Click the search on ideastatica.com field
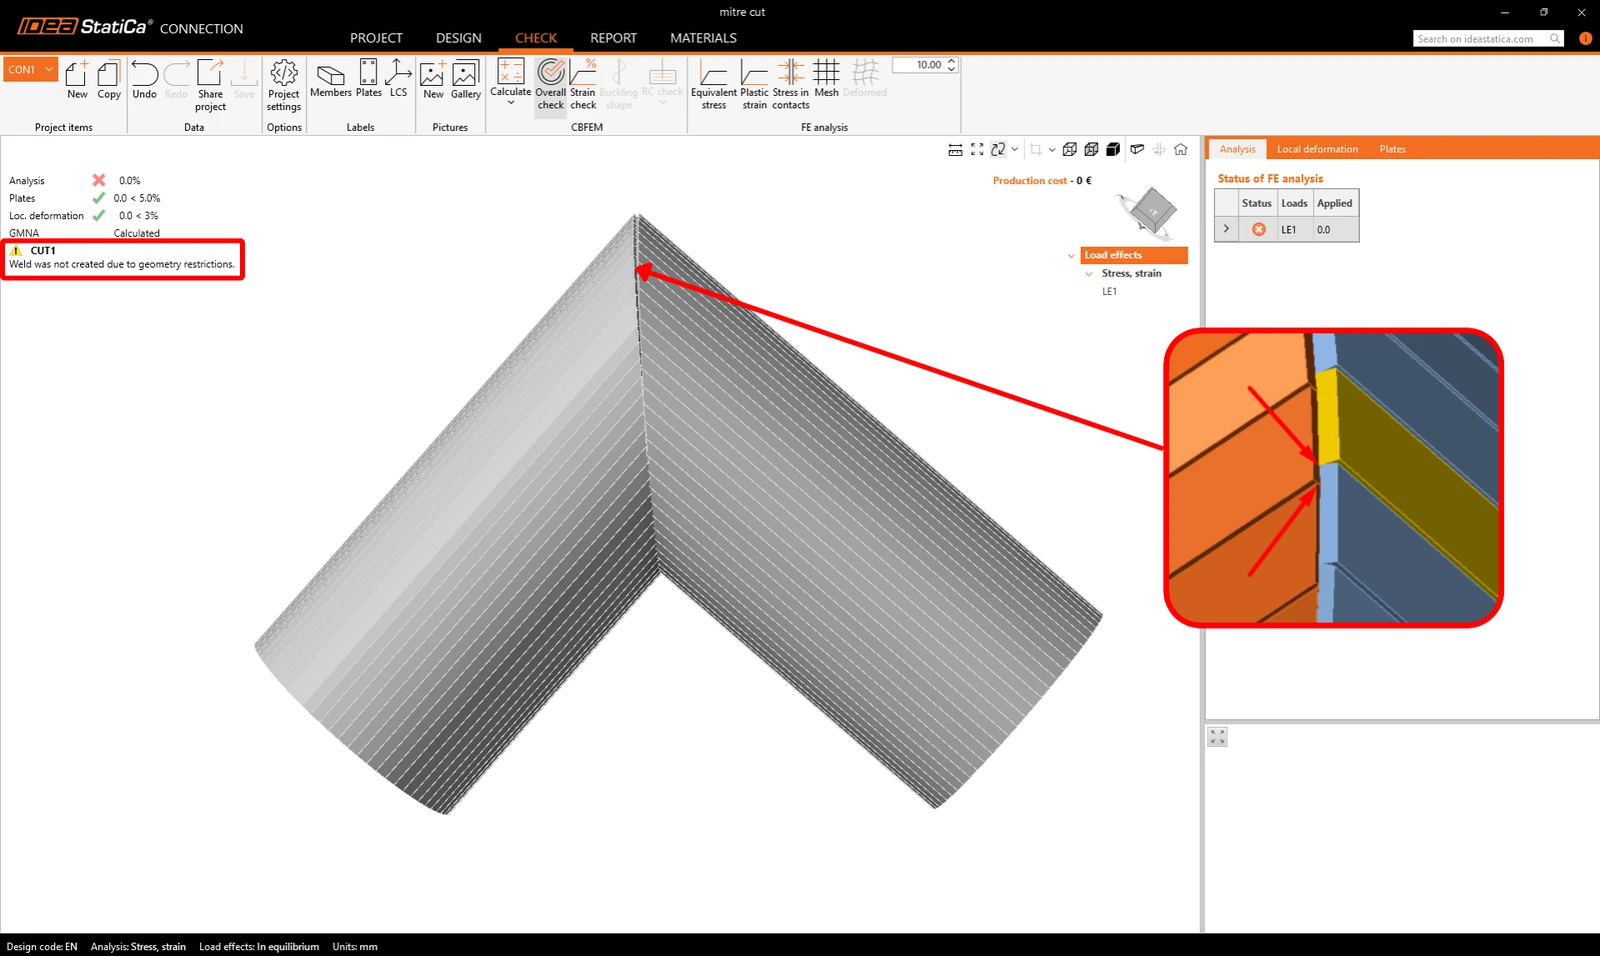The image size is (1600, 956). [1480, 39]
